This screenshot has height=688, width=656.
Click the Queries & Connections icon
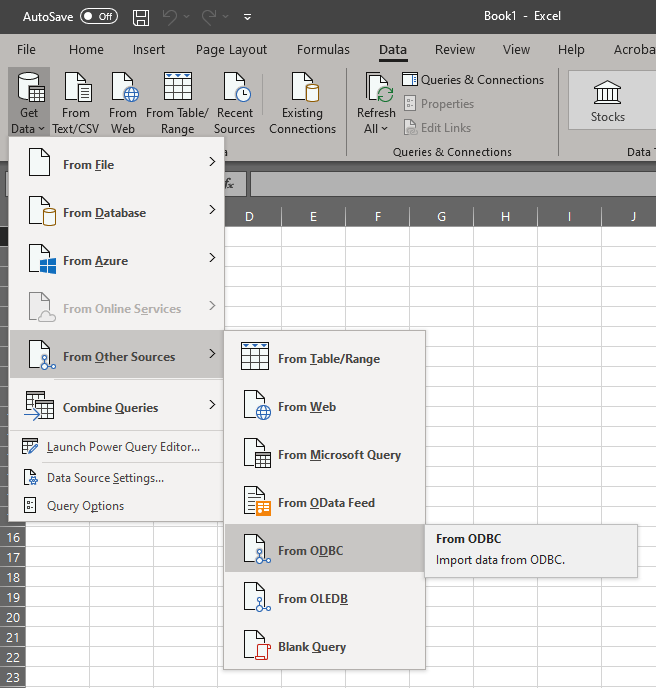410,80
